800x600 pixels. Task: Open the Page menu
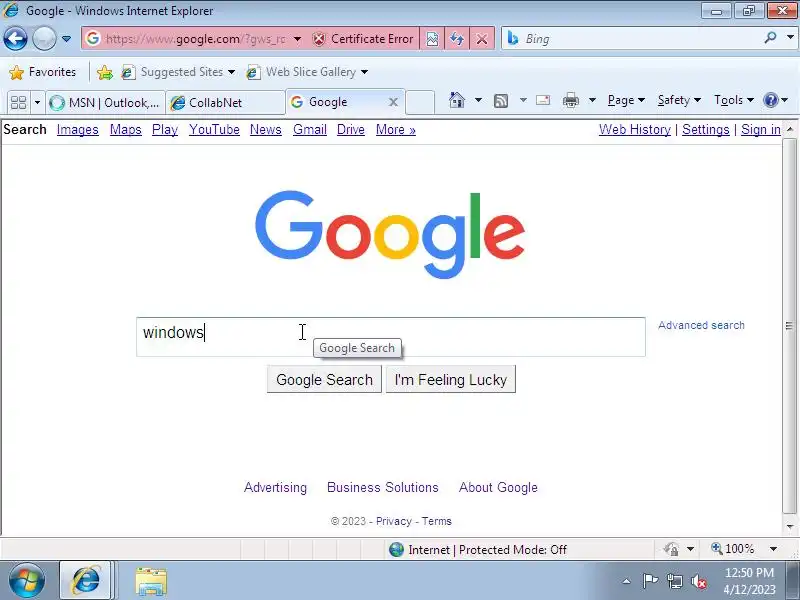tap(626, 100)
